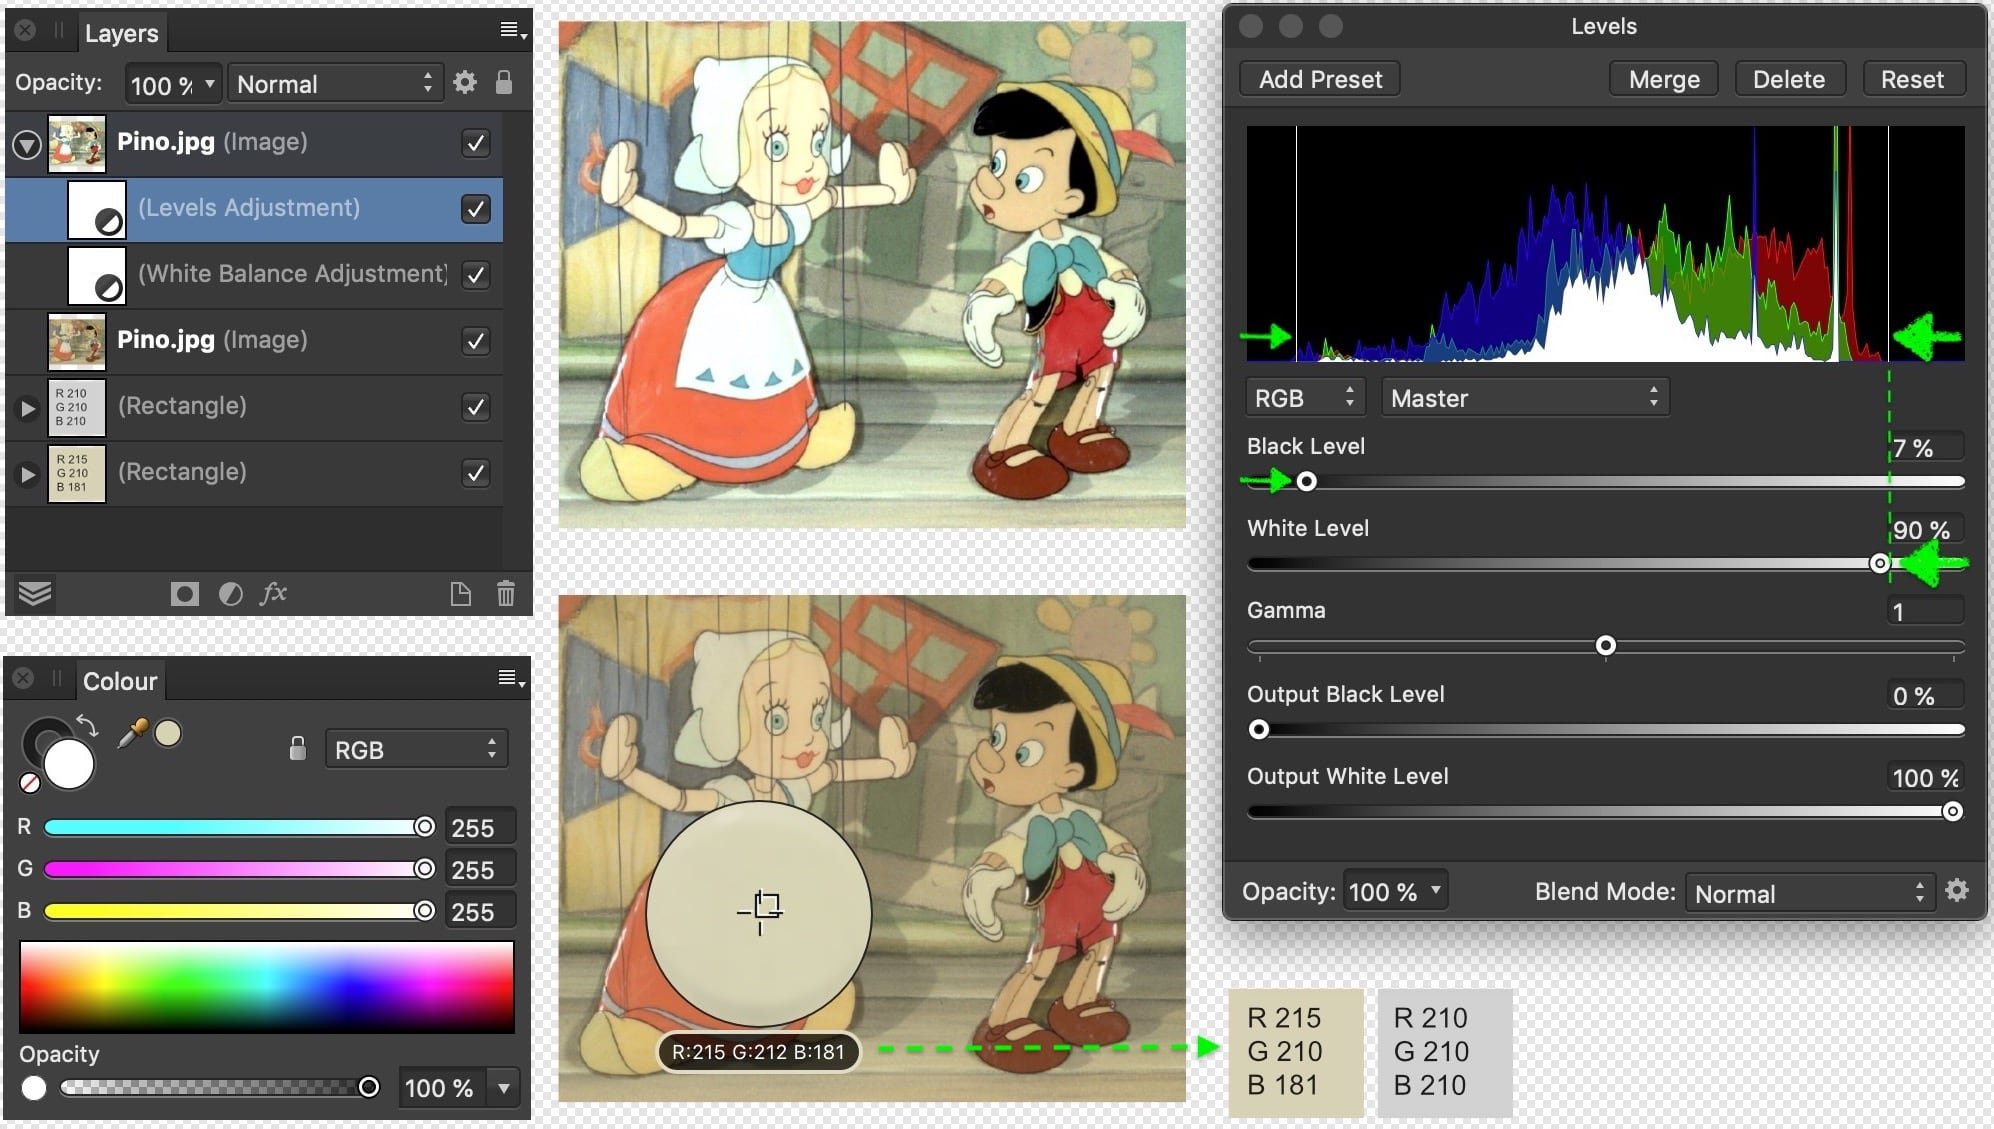Click the Levels Adjustment layer thumbnail
This screenshot has width=1994, height=1129.
pos(97,210)
